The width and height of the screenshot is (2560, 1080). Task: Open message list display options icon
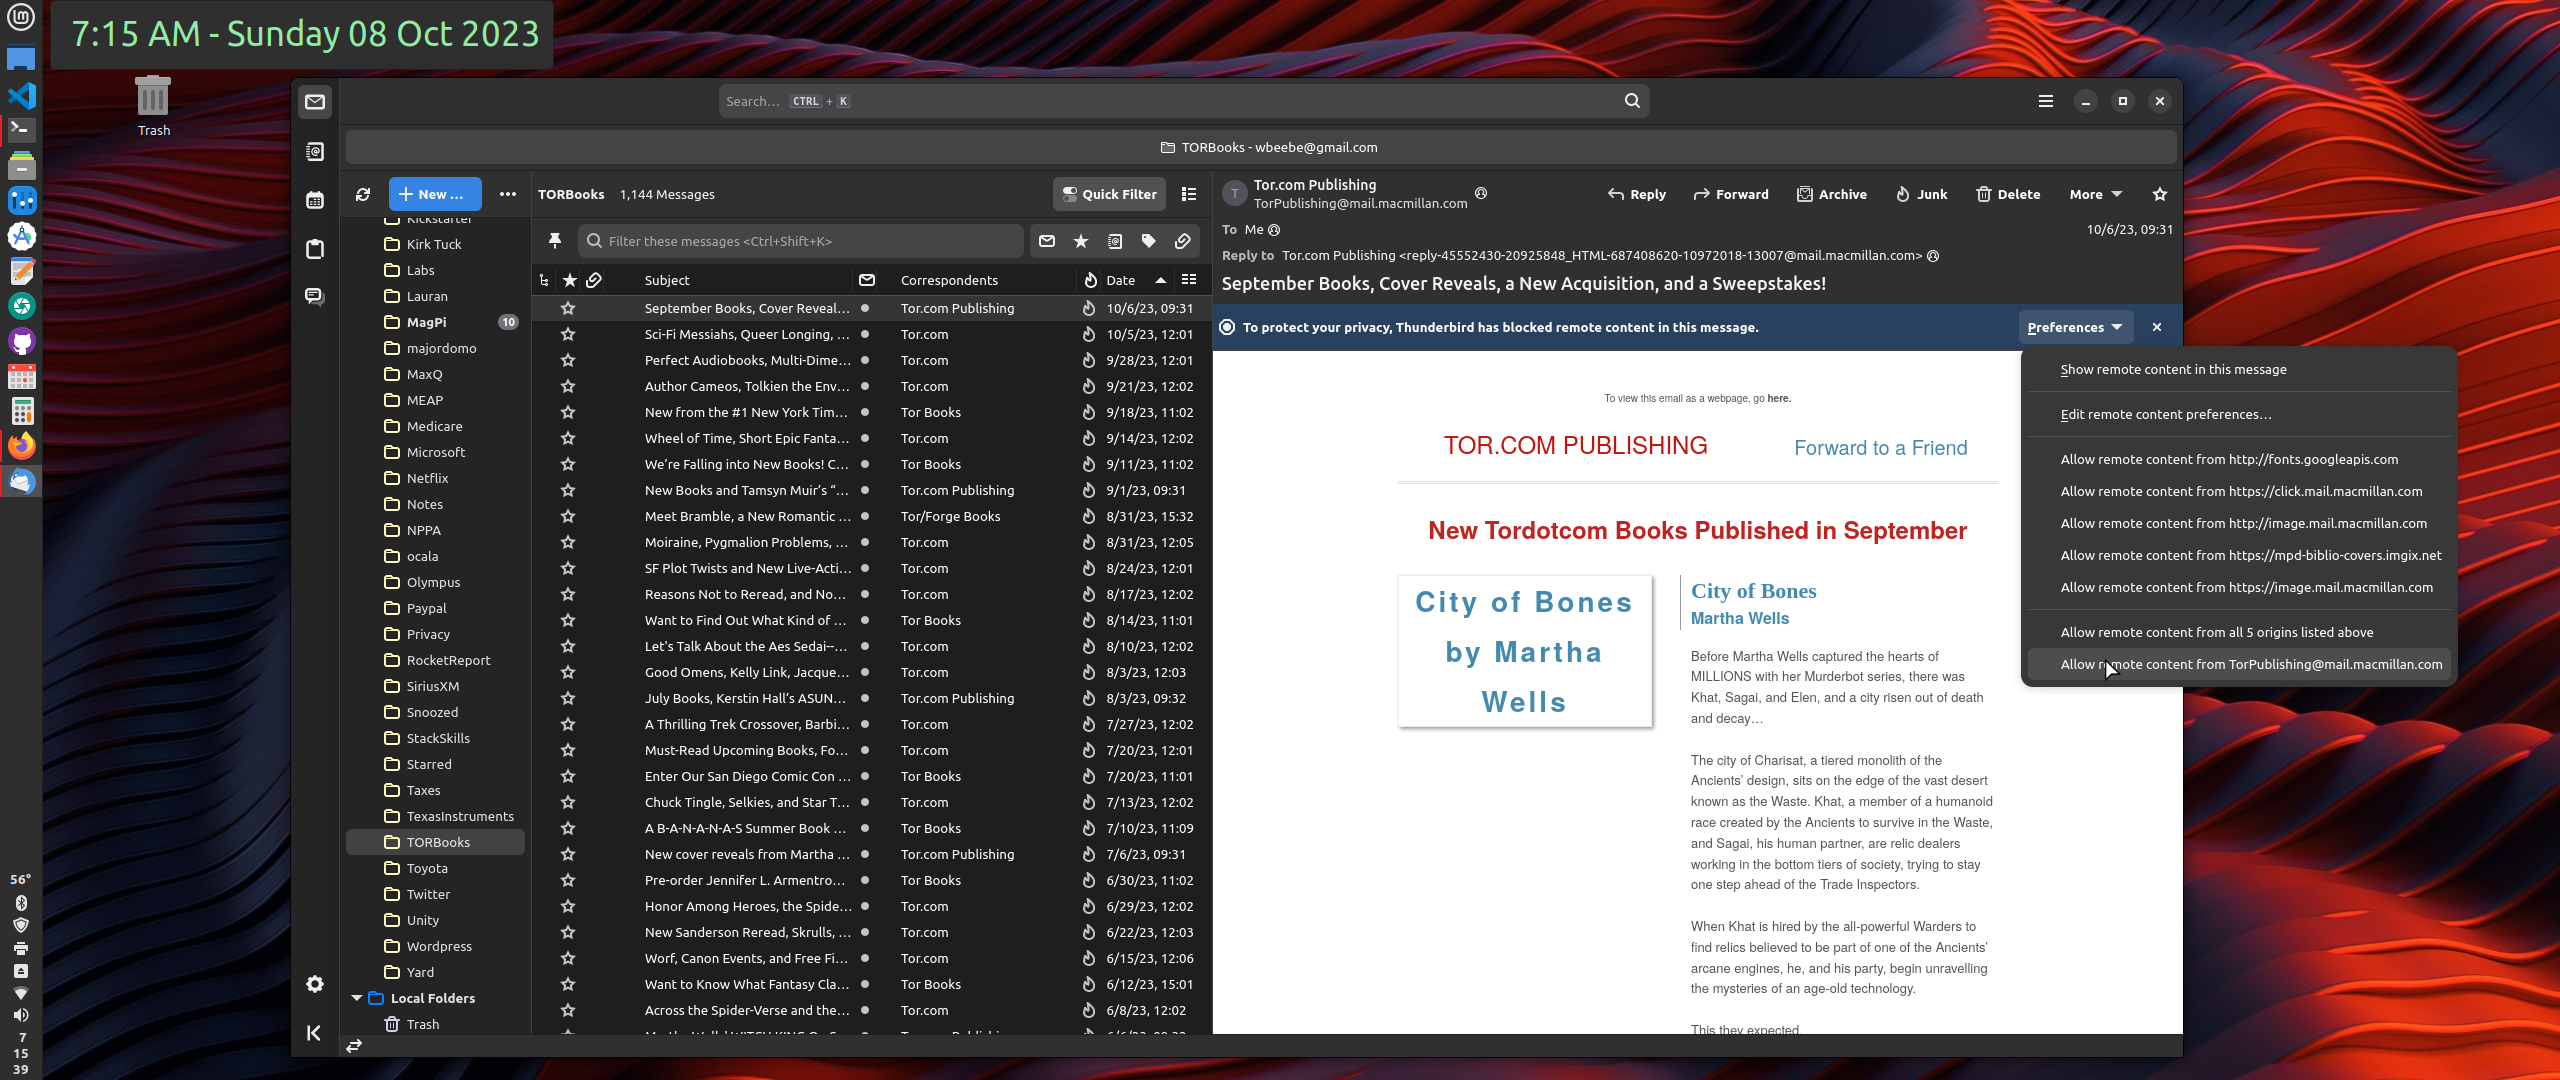click(1189, 194)
